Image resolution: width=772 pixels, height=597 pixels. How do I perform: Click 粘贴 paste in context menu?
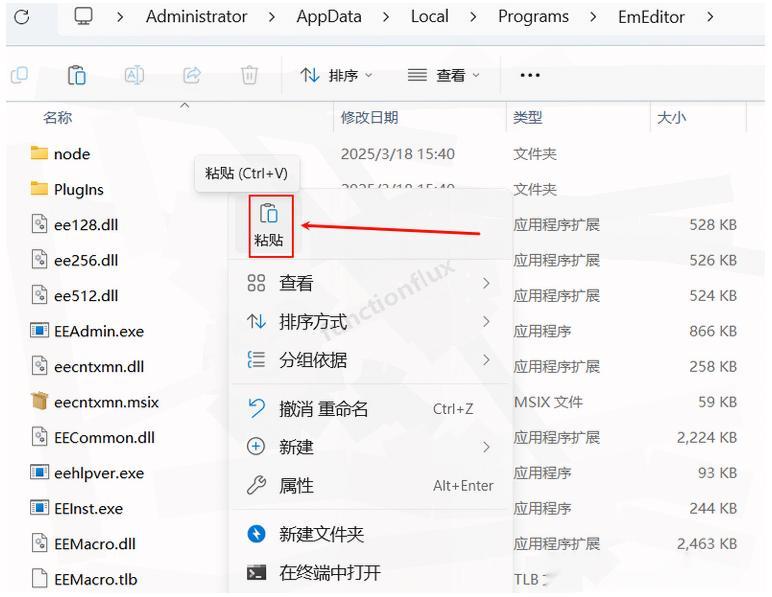click(x=270, y=226)
